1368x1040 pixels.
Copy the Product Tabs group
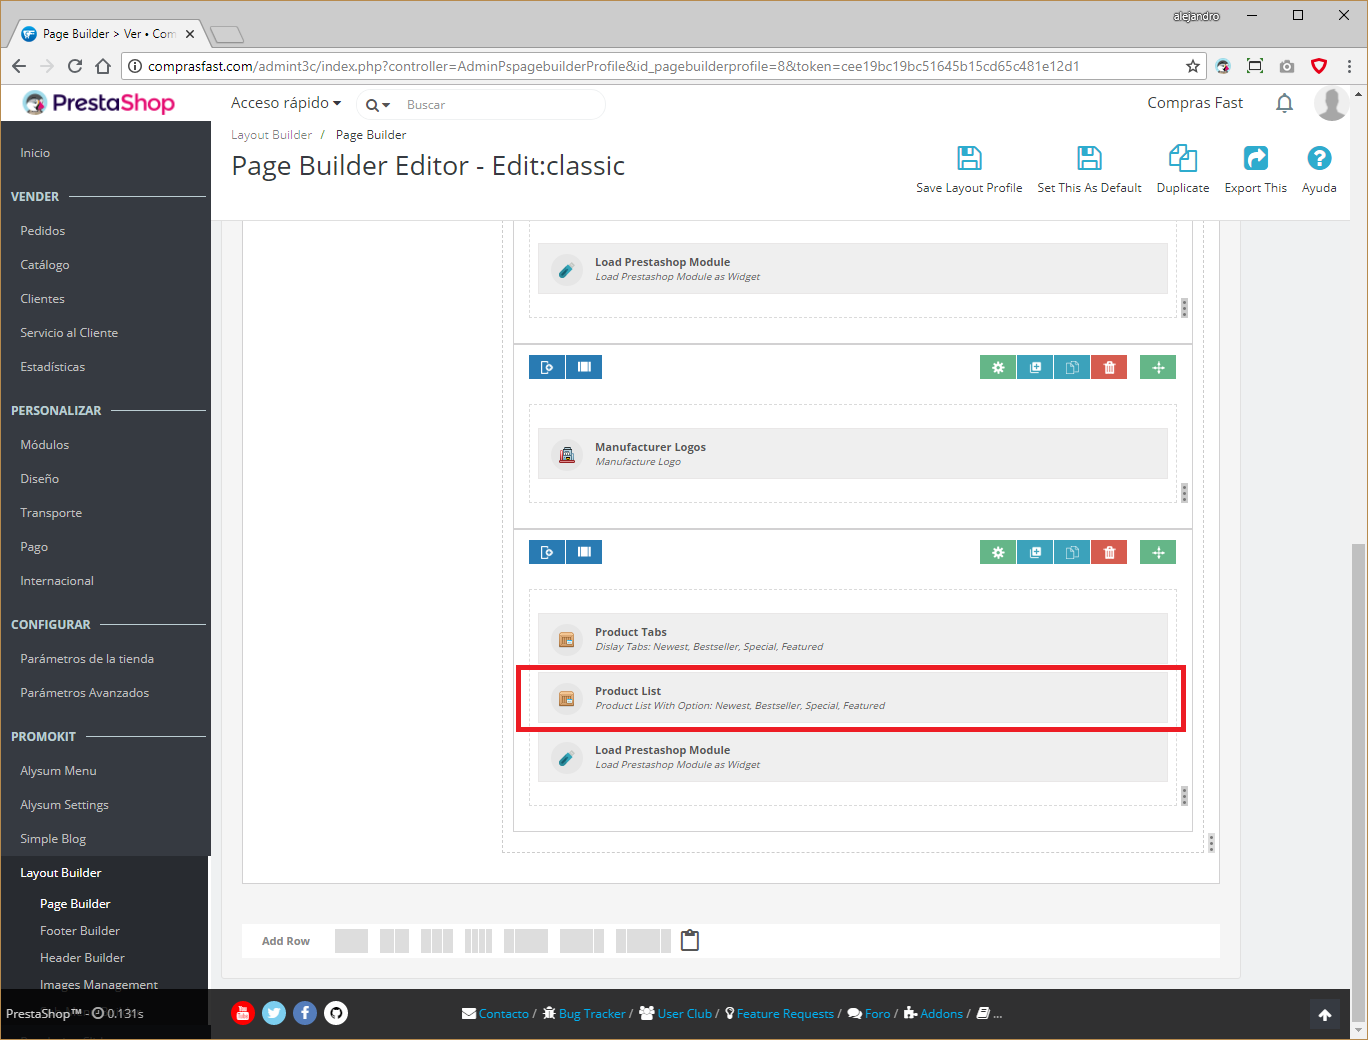(x=1072, y=552)
